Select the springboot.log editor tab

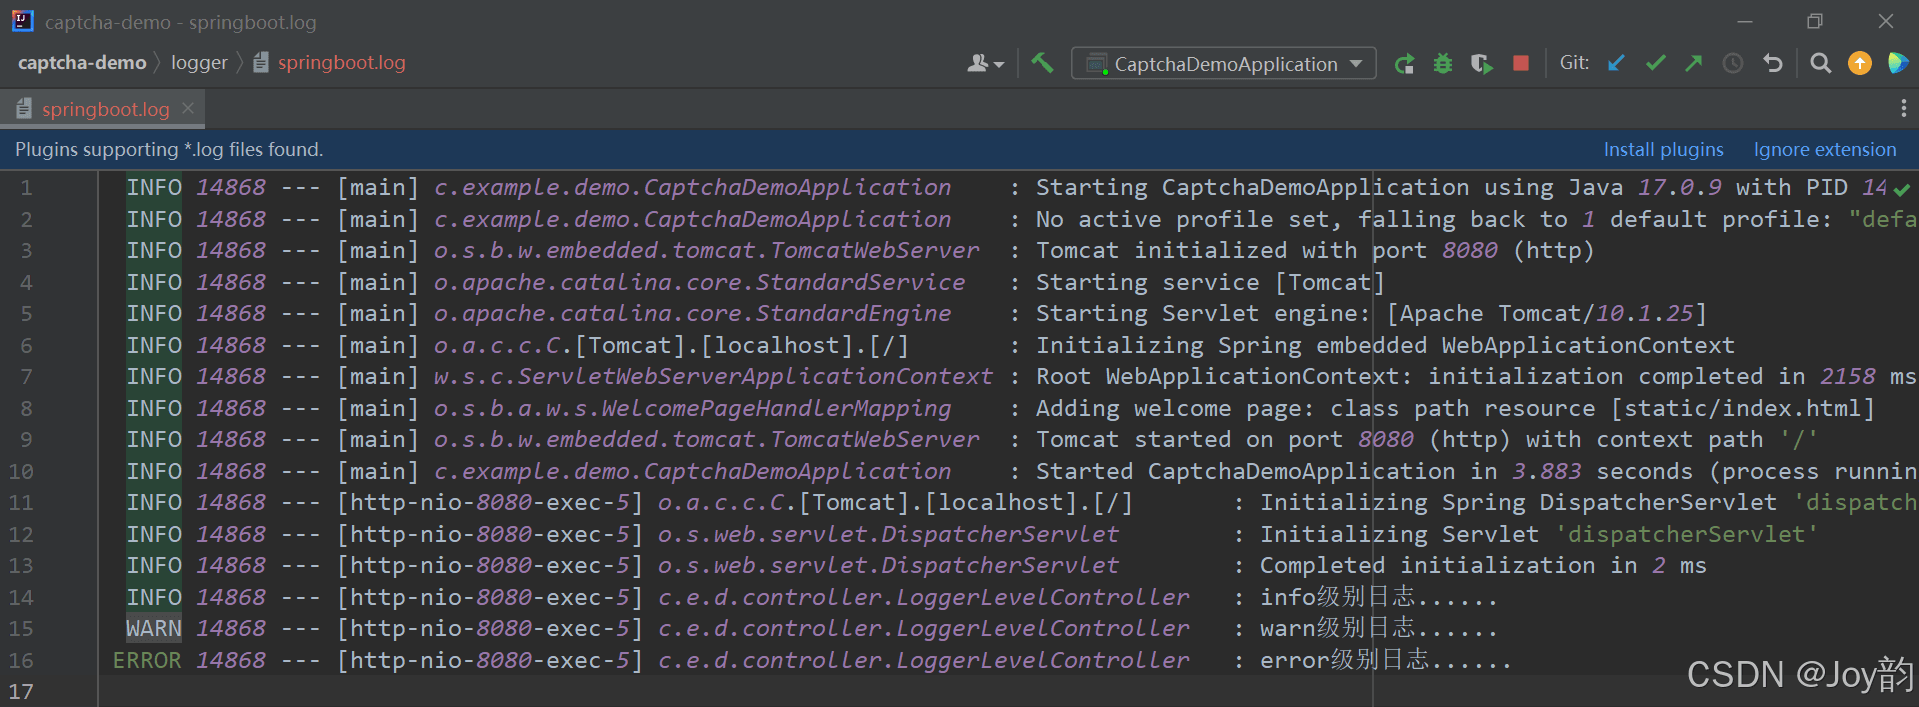(x=105, y=109)
